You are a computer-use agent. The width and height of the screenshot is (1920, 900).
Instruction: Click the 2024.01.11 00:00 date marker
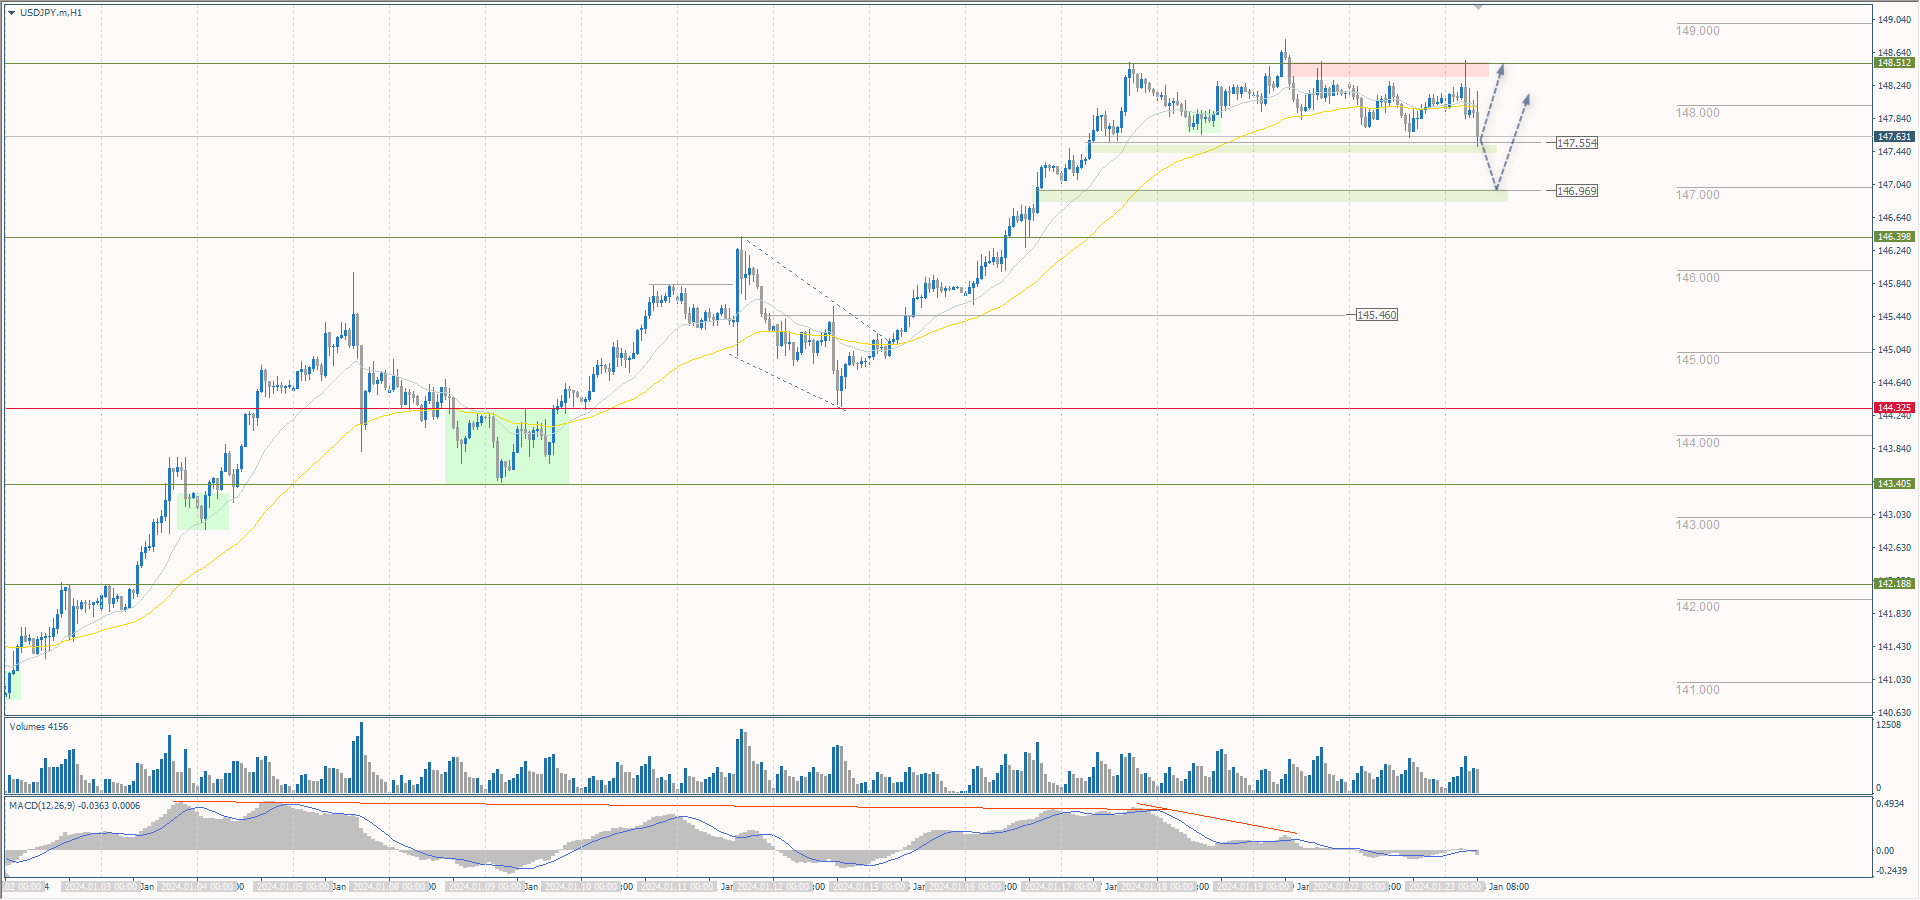677,887
